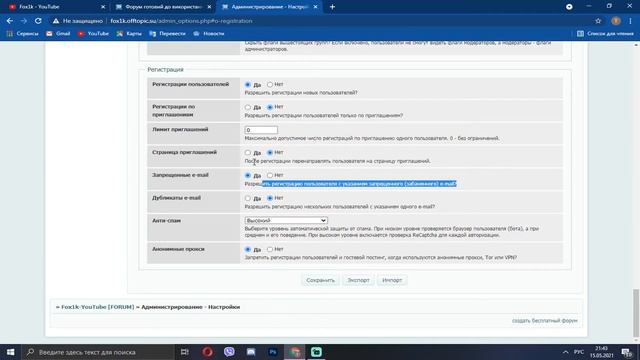Set Регистрации пользователей to Нет

tap(270, 84)
